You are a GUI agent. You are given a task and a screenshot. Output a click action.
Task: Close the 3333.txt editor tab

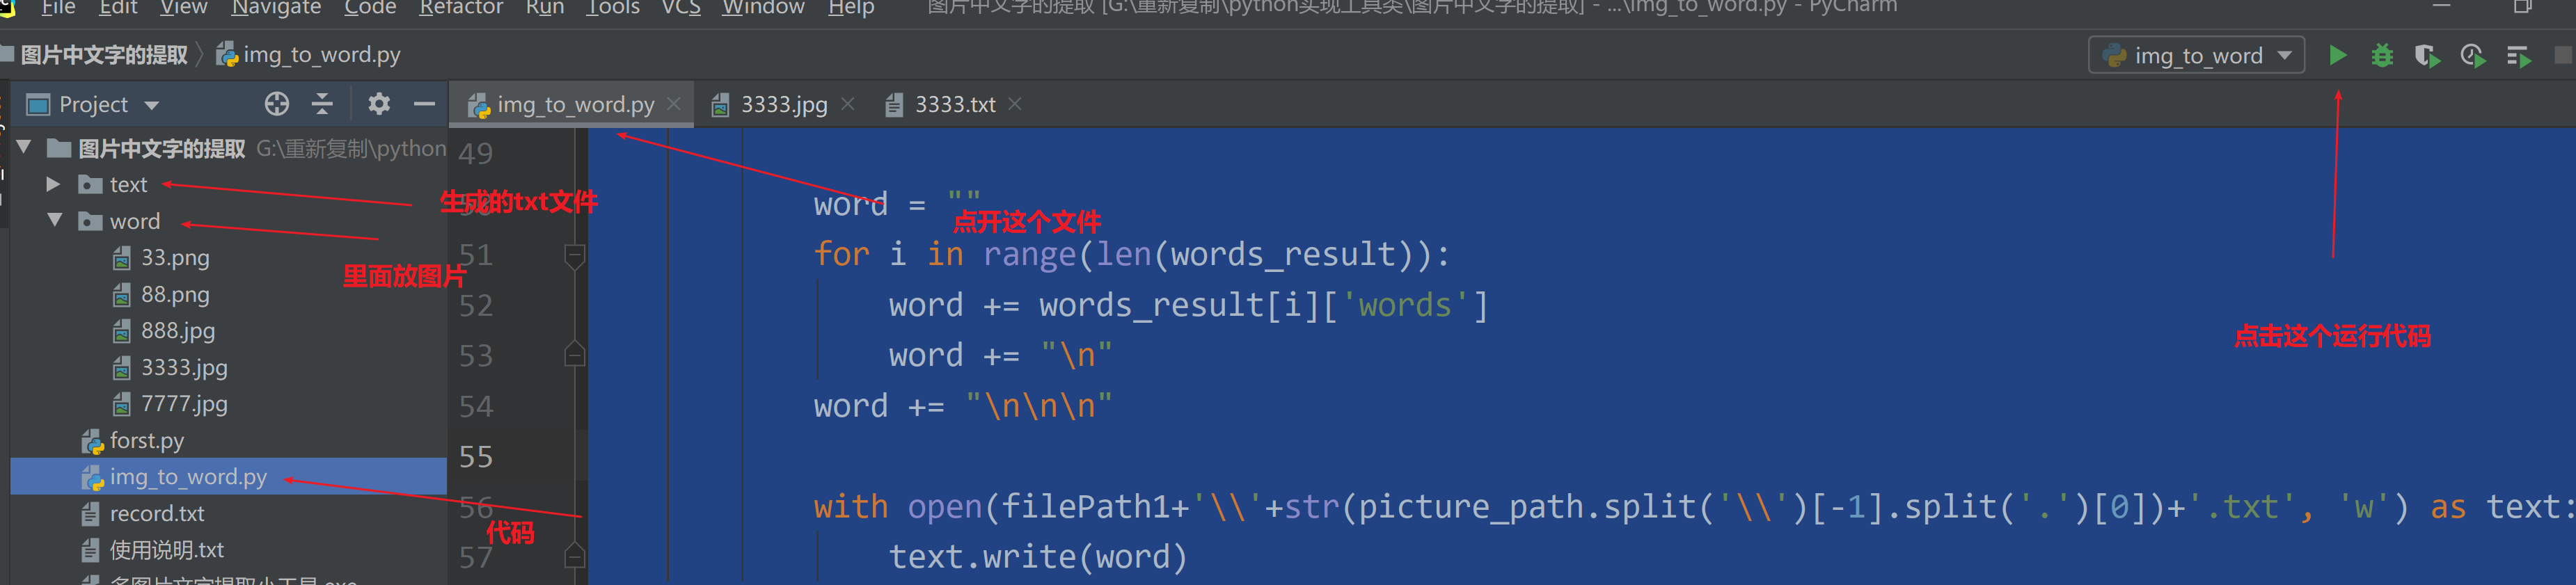1015,104
